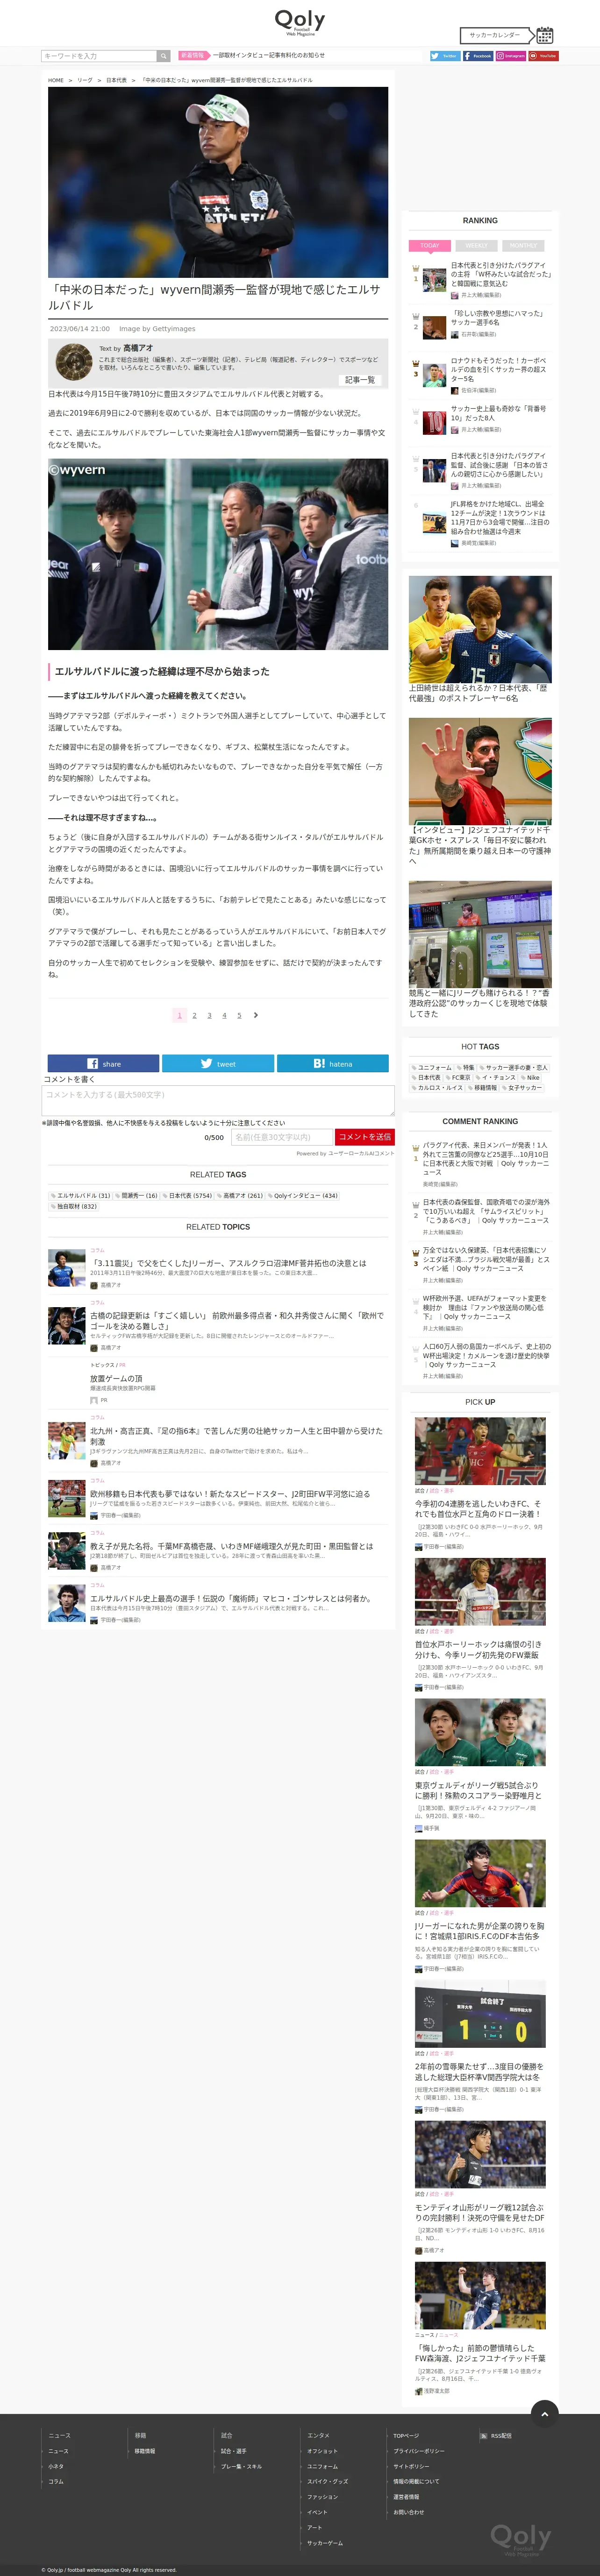Click the カルロス・ルイス hot tag
Image resolution: width=600 pixels, height=2576 pixels.
tap(438, 1087)
